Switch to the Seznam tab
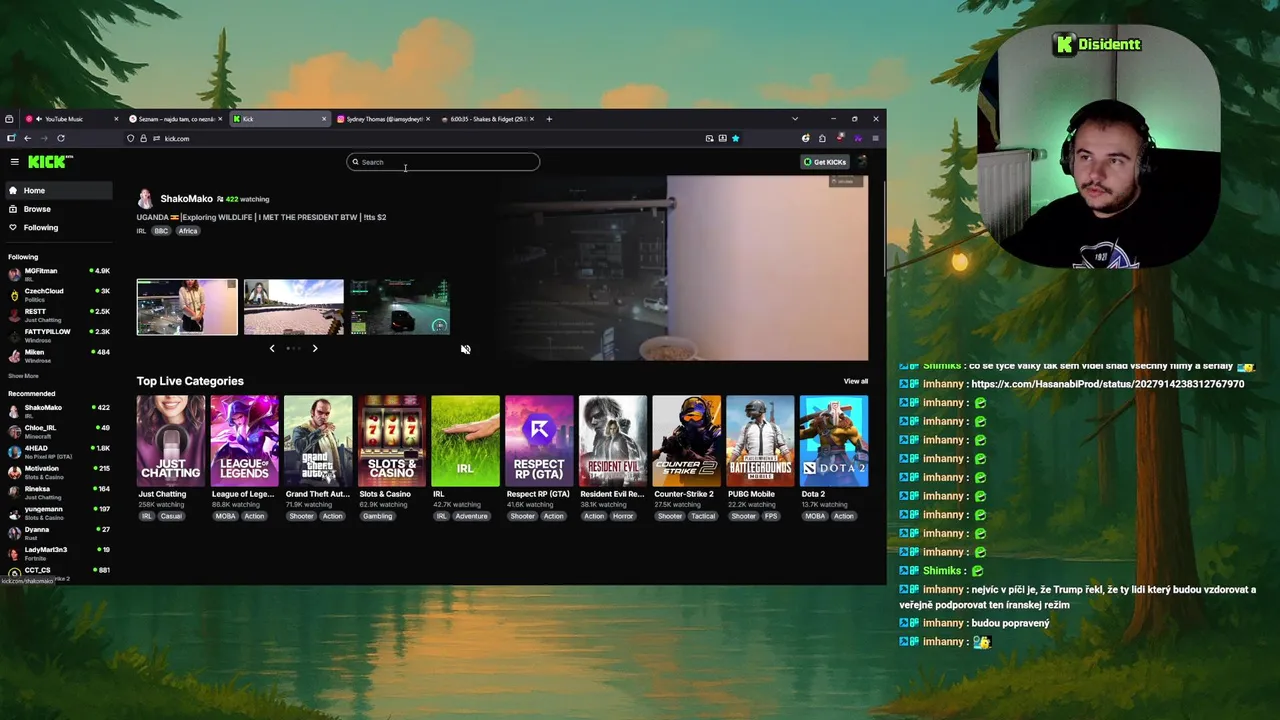Viewport: 1280px width, 720px height. click(x=175, y=119)
